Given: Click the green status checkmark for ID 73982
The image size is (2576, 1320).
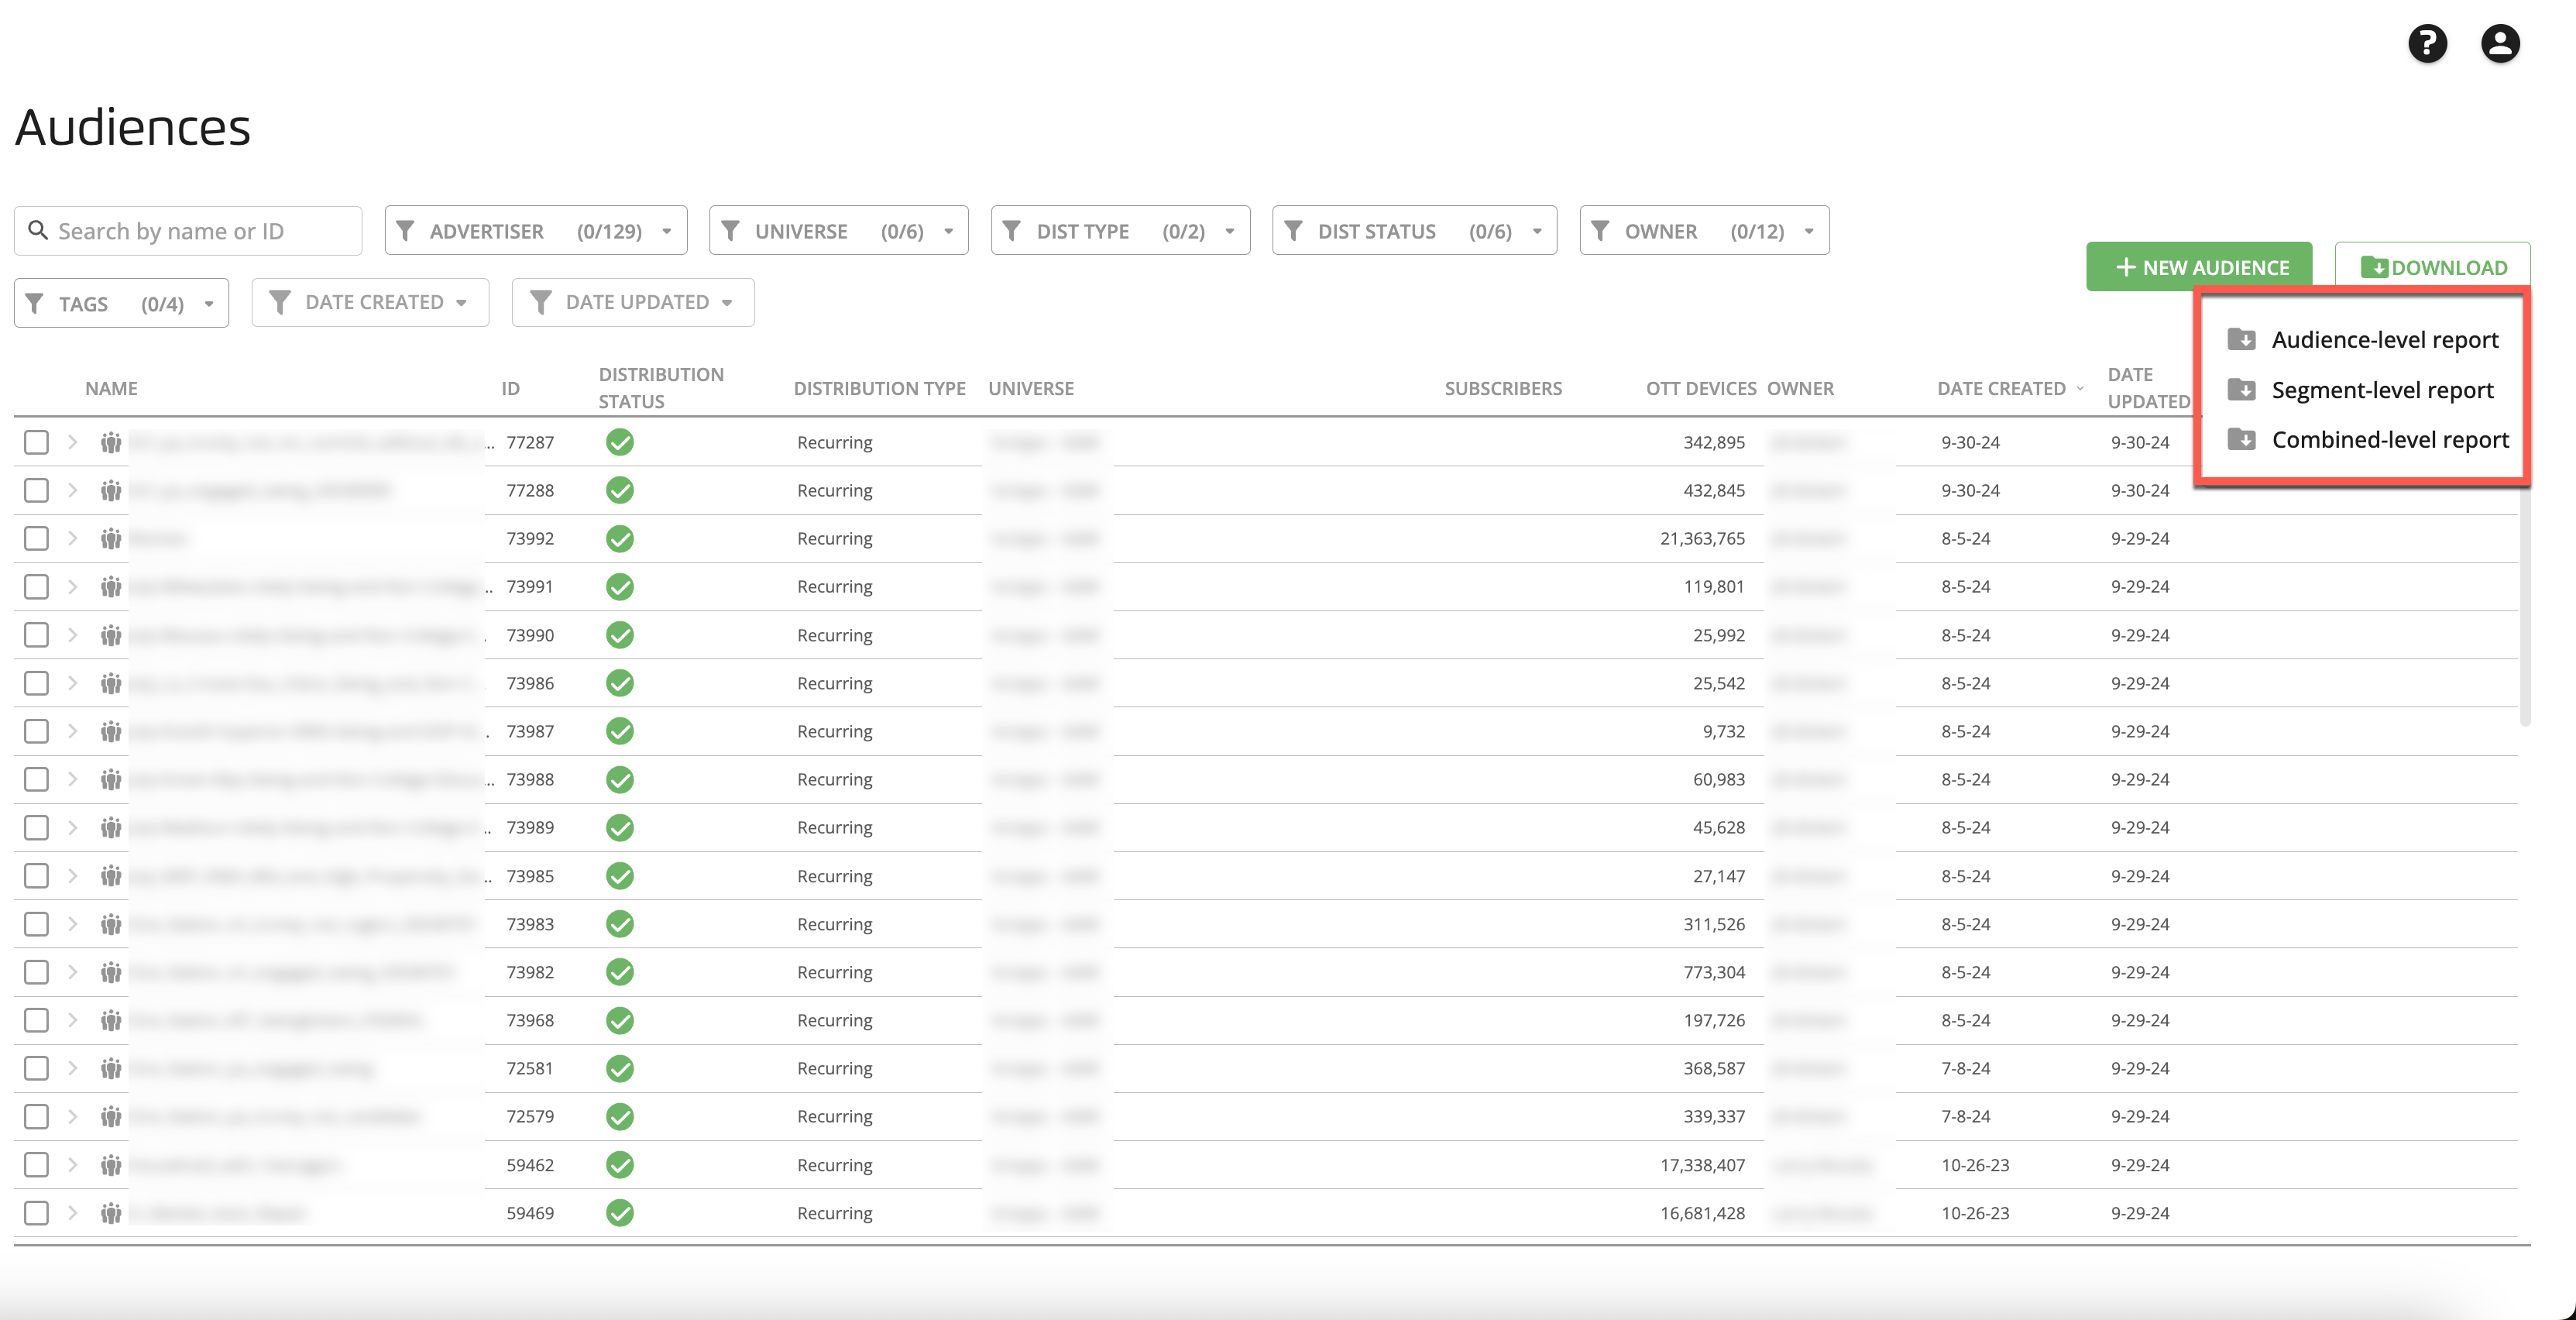Looking at the screenshot, I should (620, 972).
